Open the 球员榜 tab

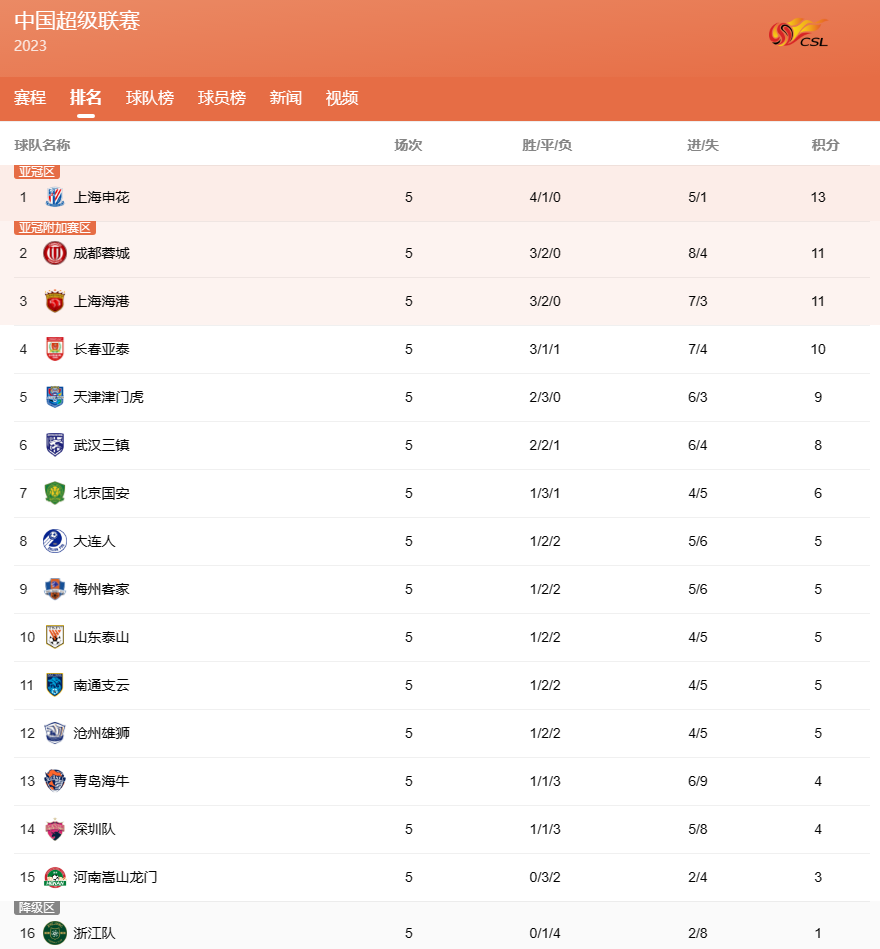(x=222, y=97)
